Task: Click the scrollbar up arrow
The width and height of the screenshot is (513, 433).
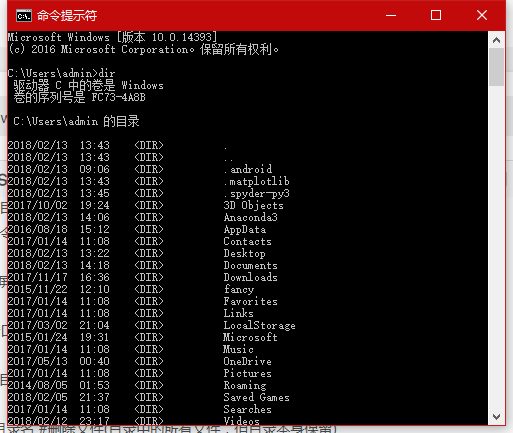Action: point(496,40)
